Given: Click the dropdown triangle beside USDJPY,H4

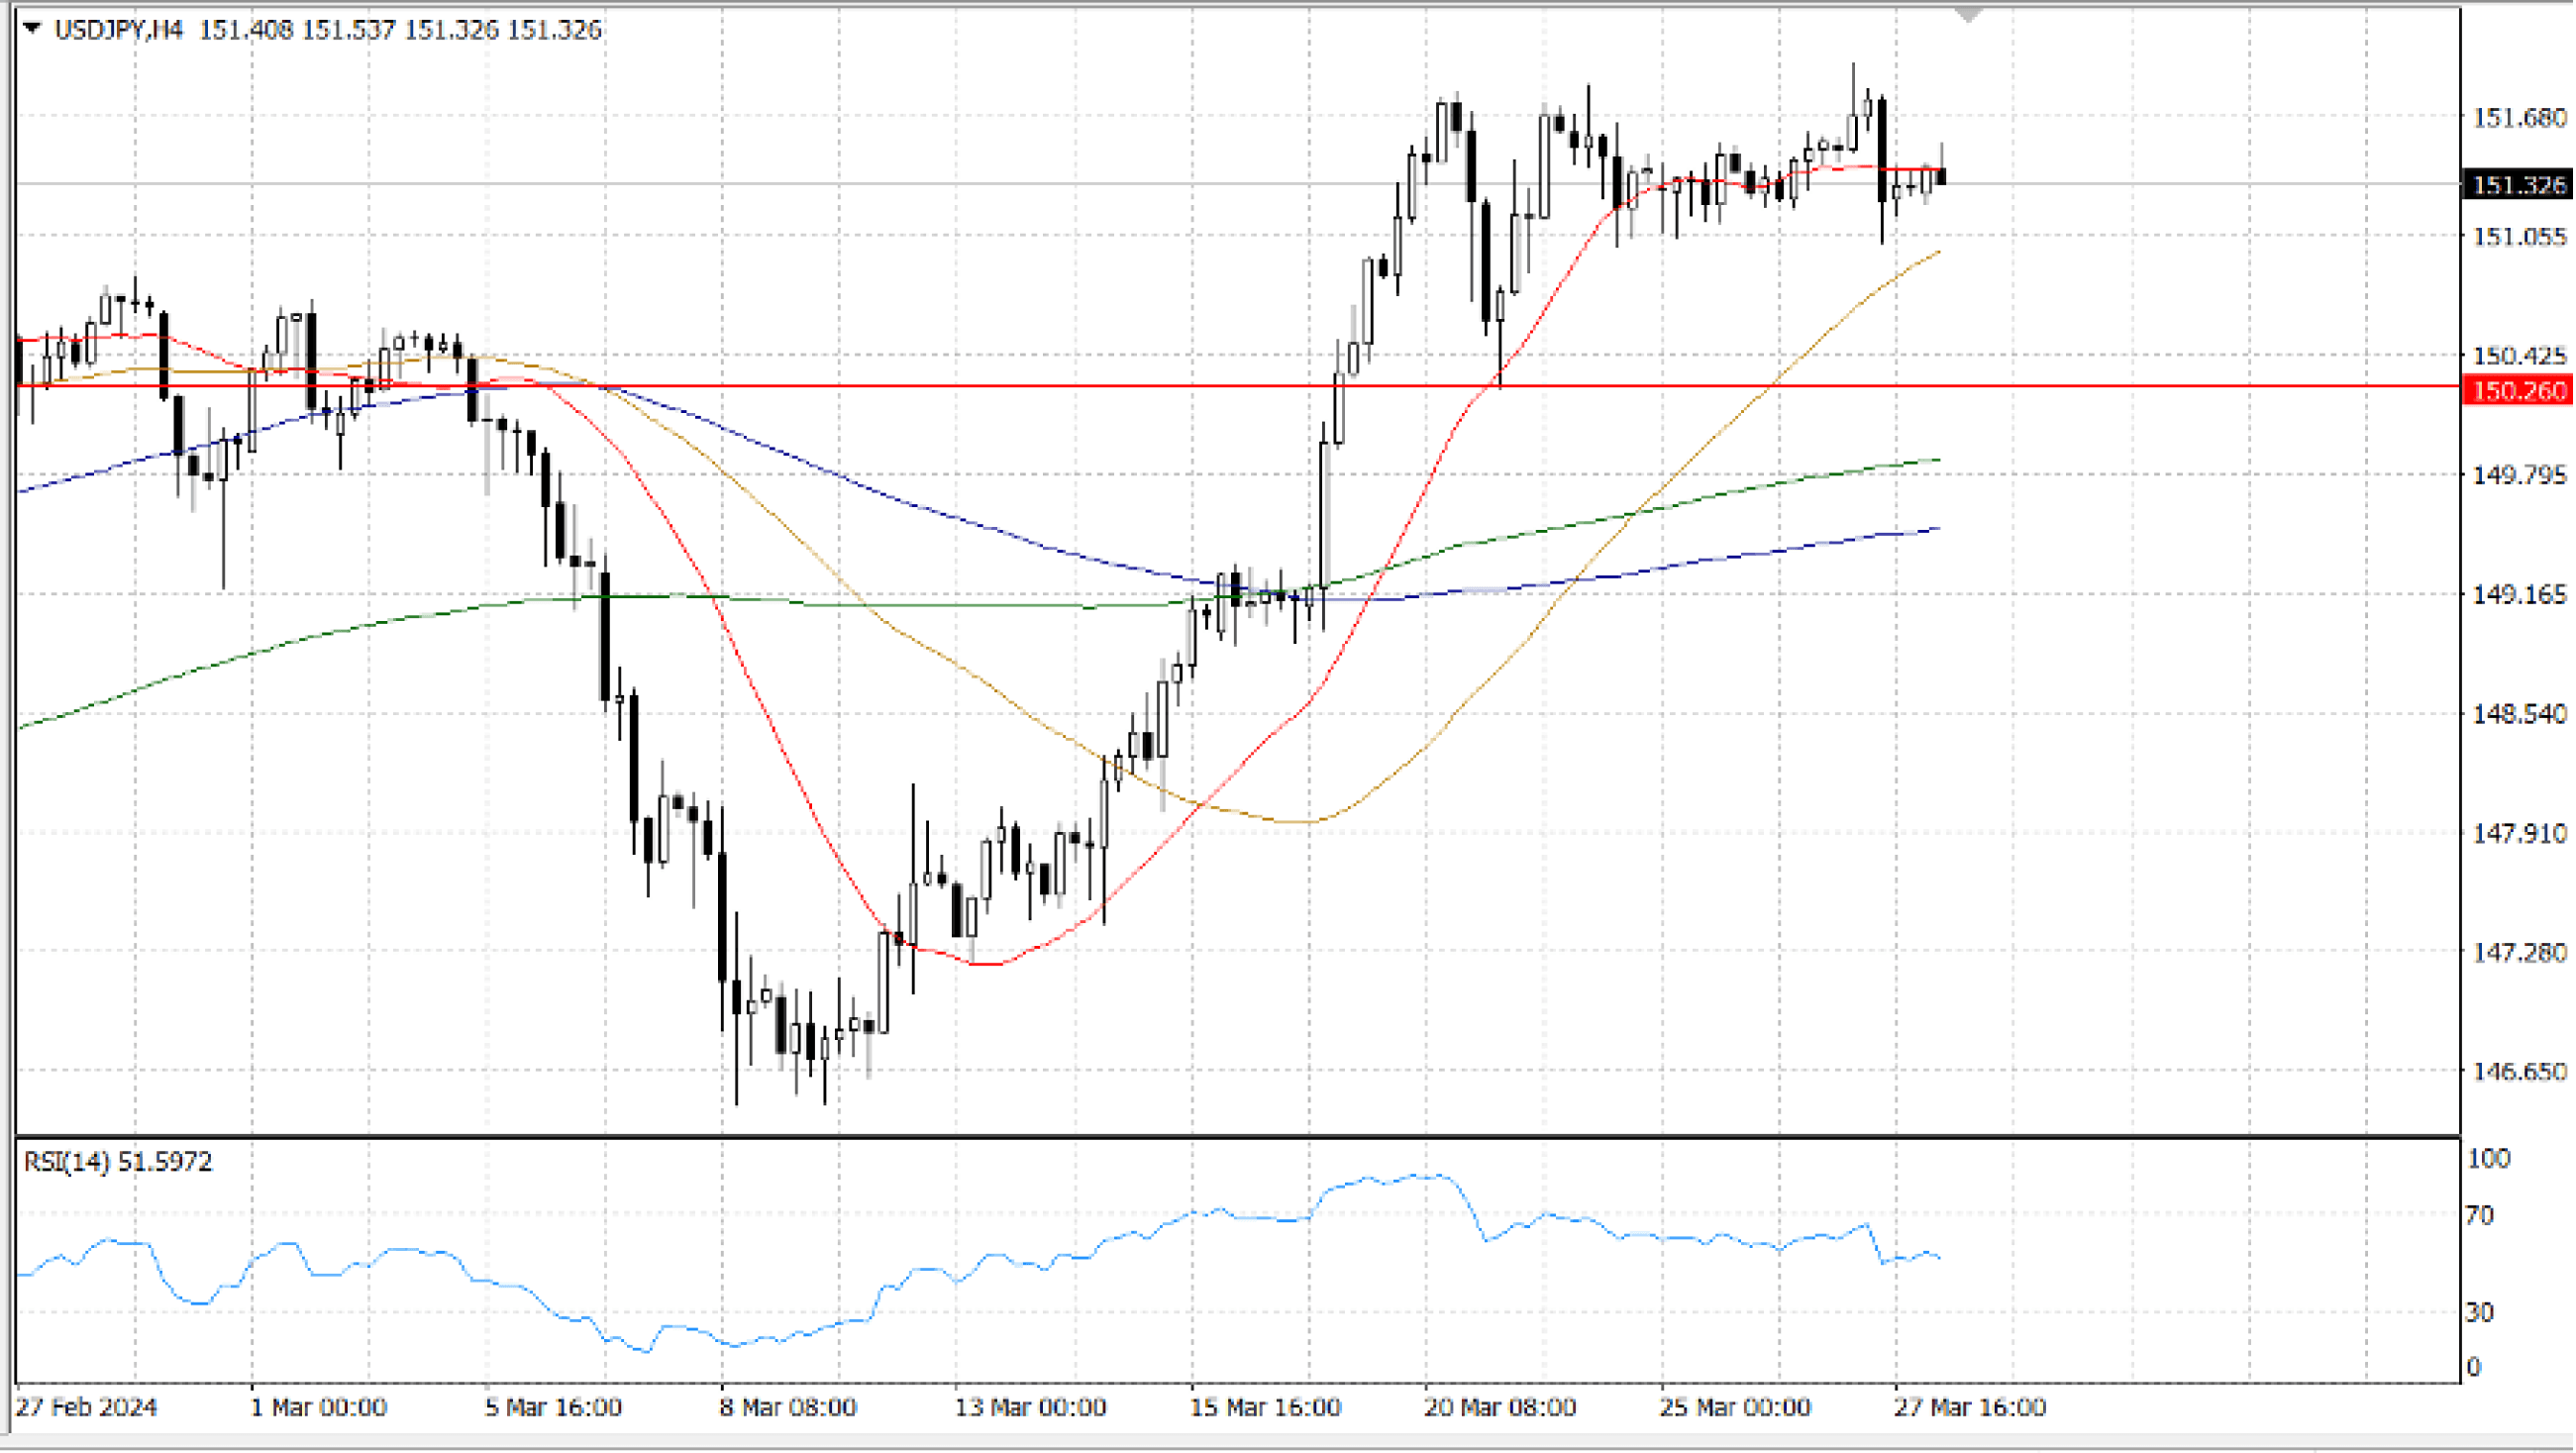Looking at the screenshot, I should [32, 29].
